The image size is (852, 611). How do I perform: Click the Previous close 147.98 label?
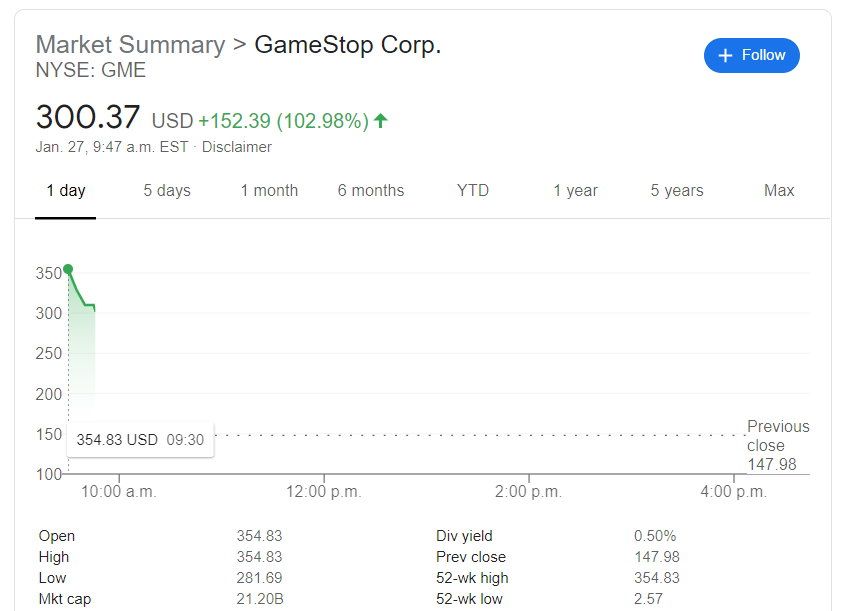(x=778, y=445)
